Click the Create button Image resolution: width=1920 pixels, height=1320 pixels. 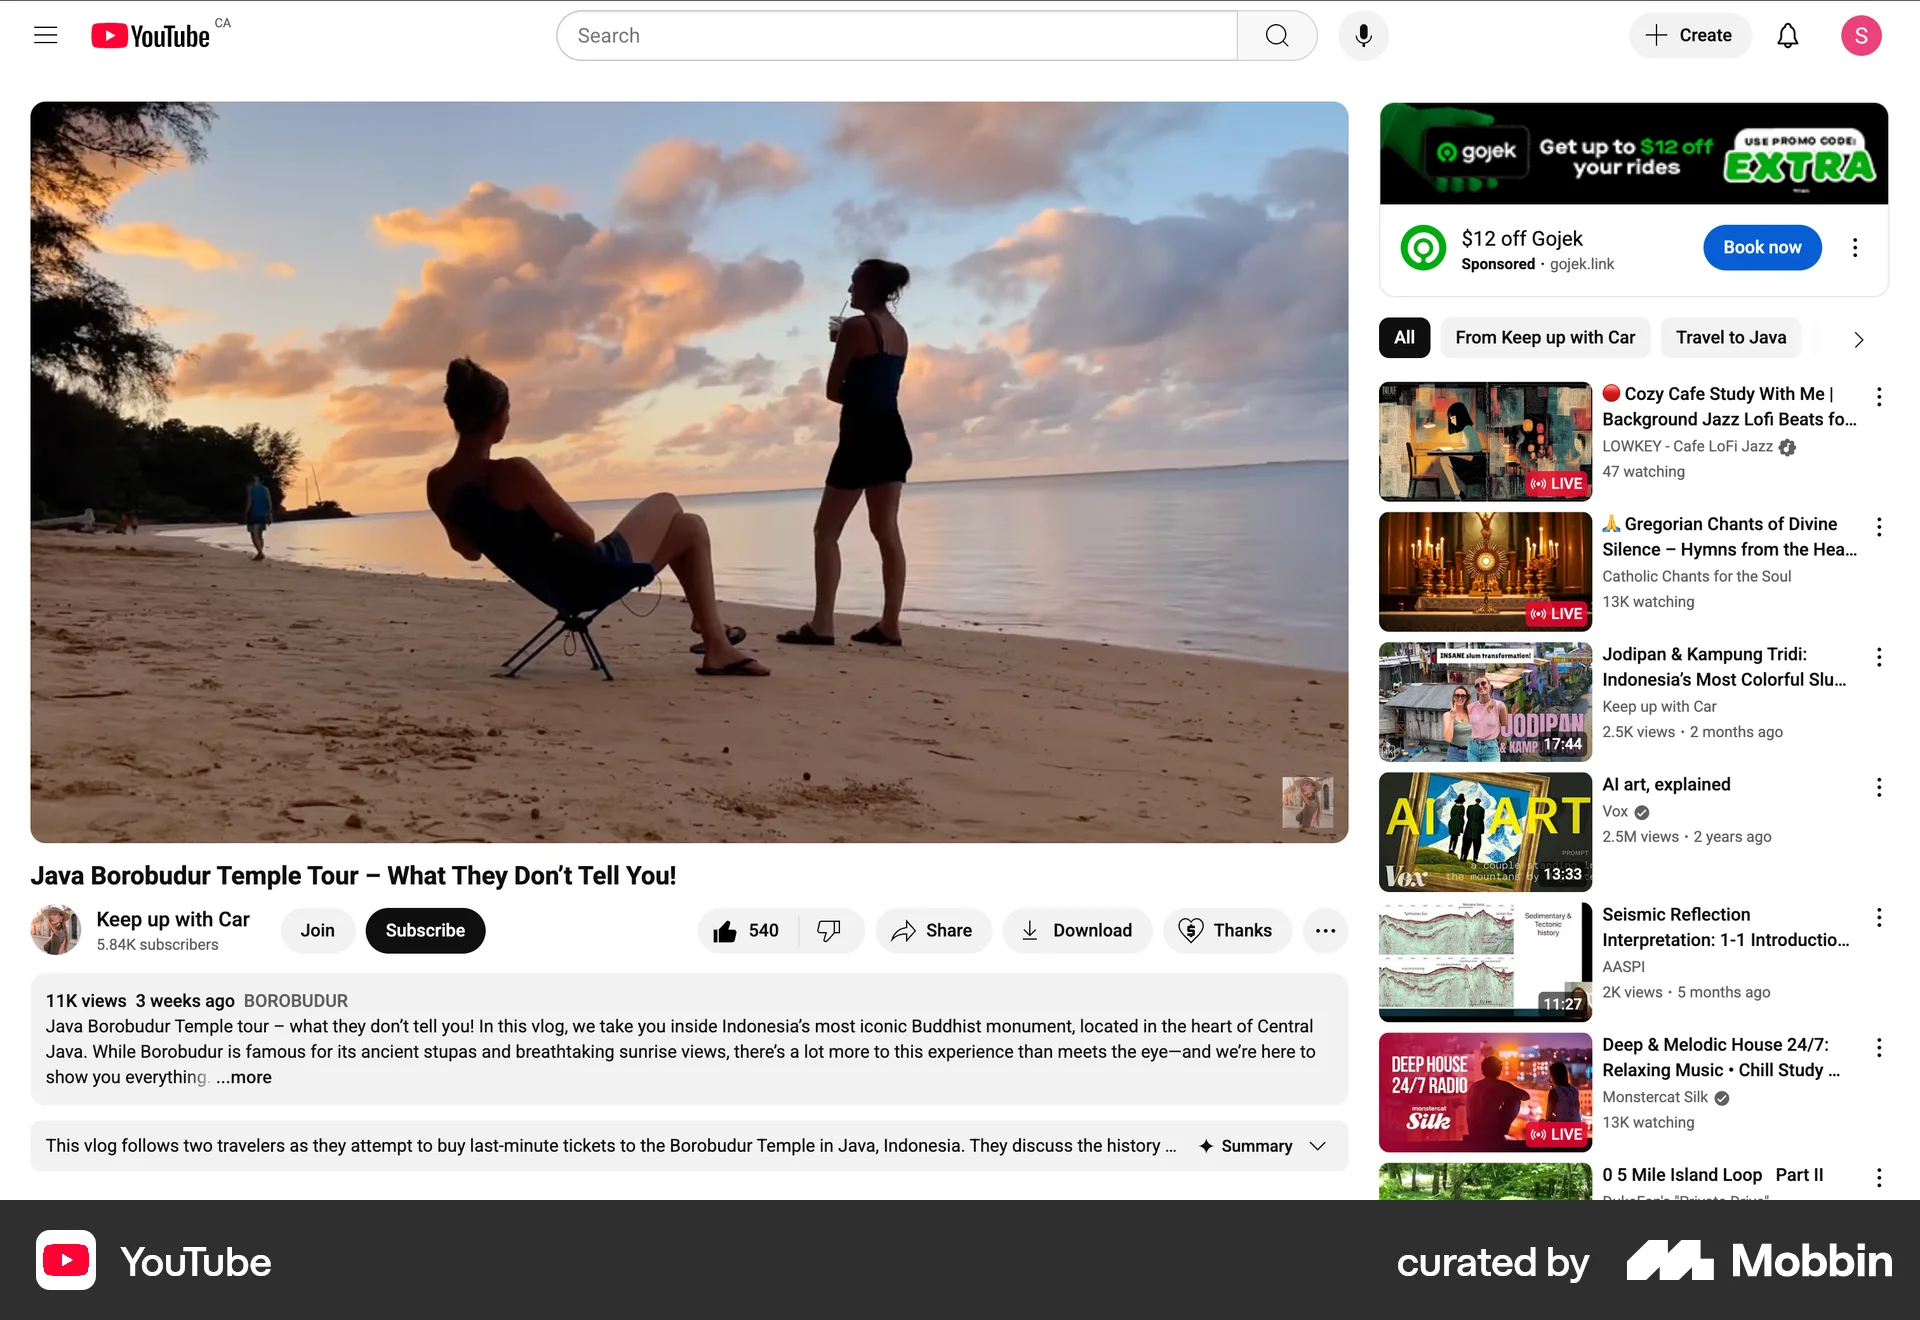[1690, 35]
